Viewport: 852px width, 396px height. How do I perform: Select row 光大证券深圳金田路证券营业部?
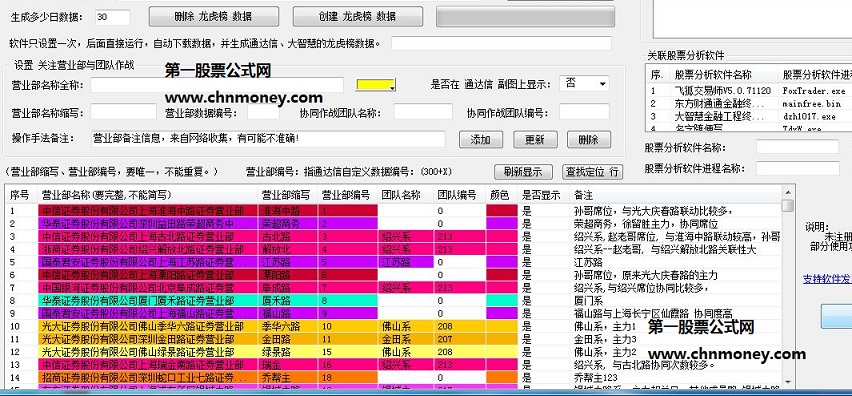(x=394, y=339)
